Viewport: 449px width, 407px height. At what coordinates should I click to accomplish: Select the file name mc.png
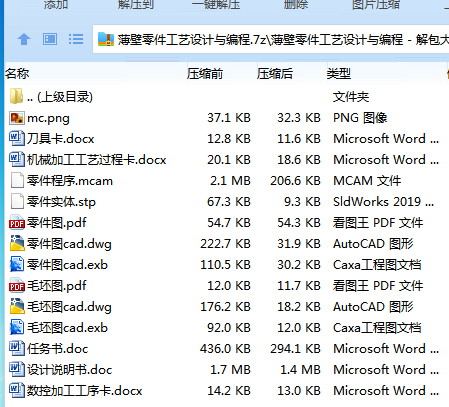[x=48, y=118]
